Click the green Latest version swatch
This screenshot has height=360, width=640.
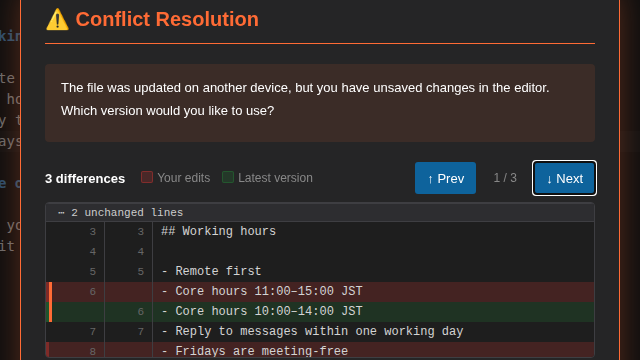228,177
